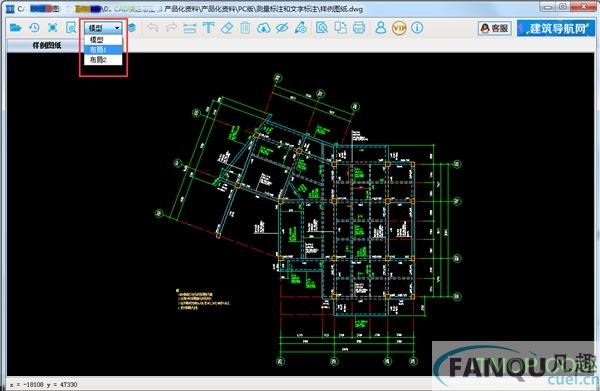Open the layers stack icon
The image size is (600, 391).
(x=132, y=28)
